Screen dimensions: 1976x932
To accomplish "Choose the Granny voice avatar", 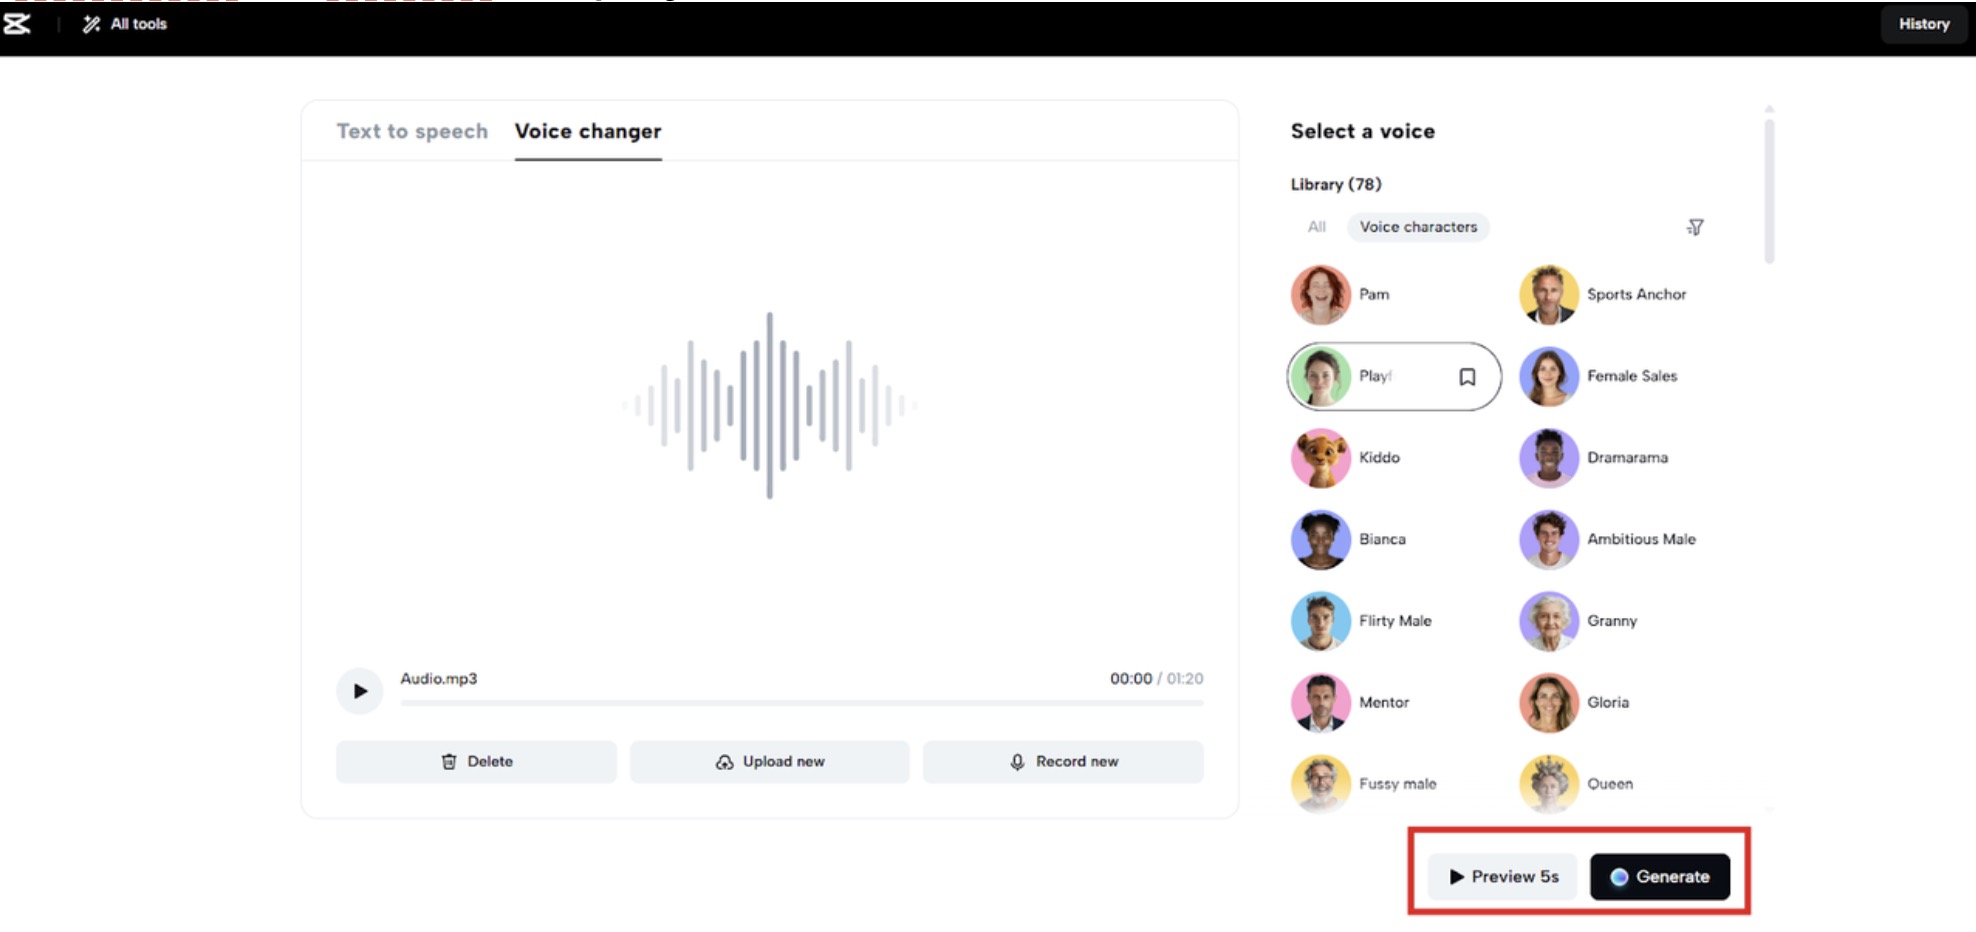I will pos(1549,621).
